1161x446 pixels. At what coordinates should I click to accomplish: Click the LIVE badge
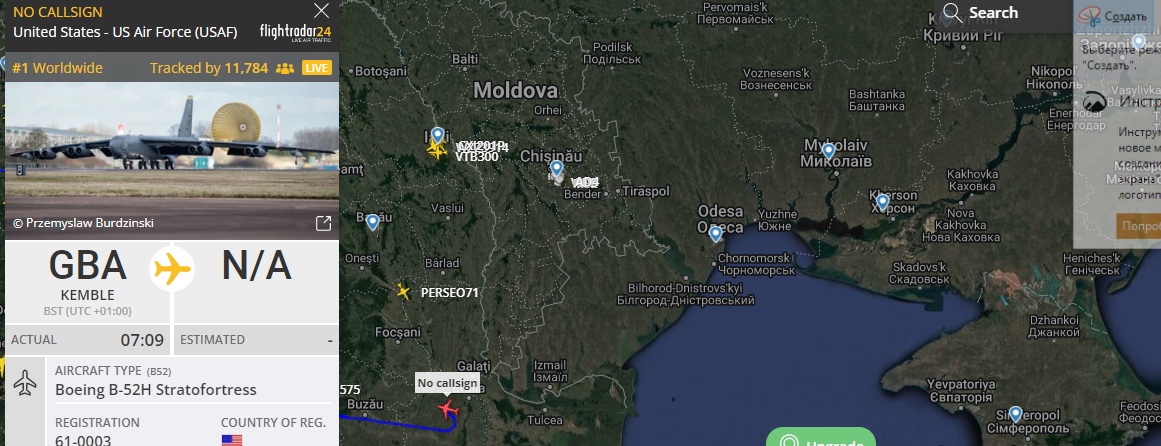pyautogui.click(x=316, y=68)
